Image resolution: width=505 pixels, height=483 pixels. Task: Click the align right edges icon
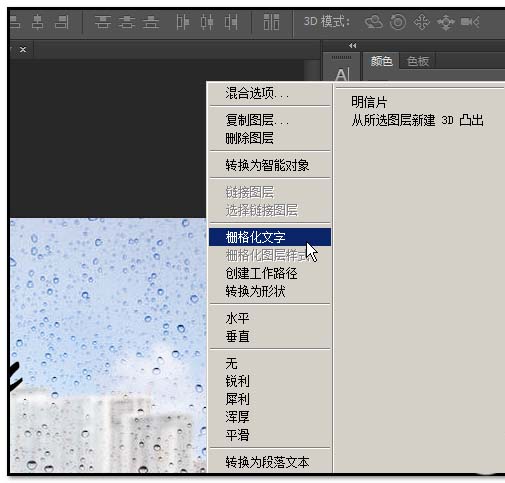click(x=62, y=23)
